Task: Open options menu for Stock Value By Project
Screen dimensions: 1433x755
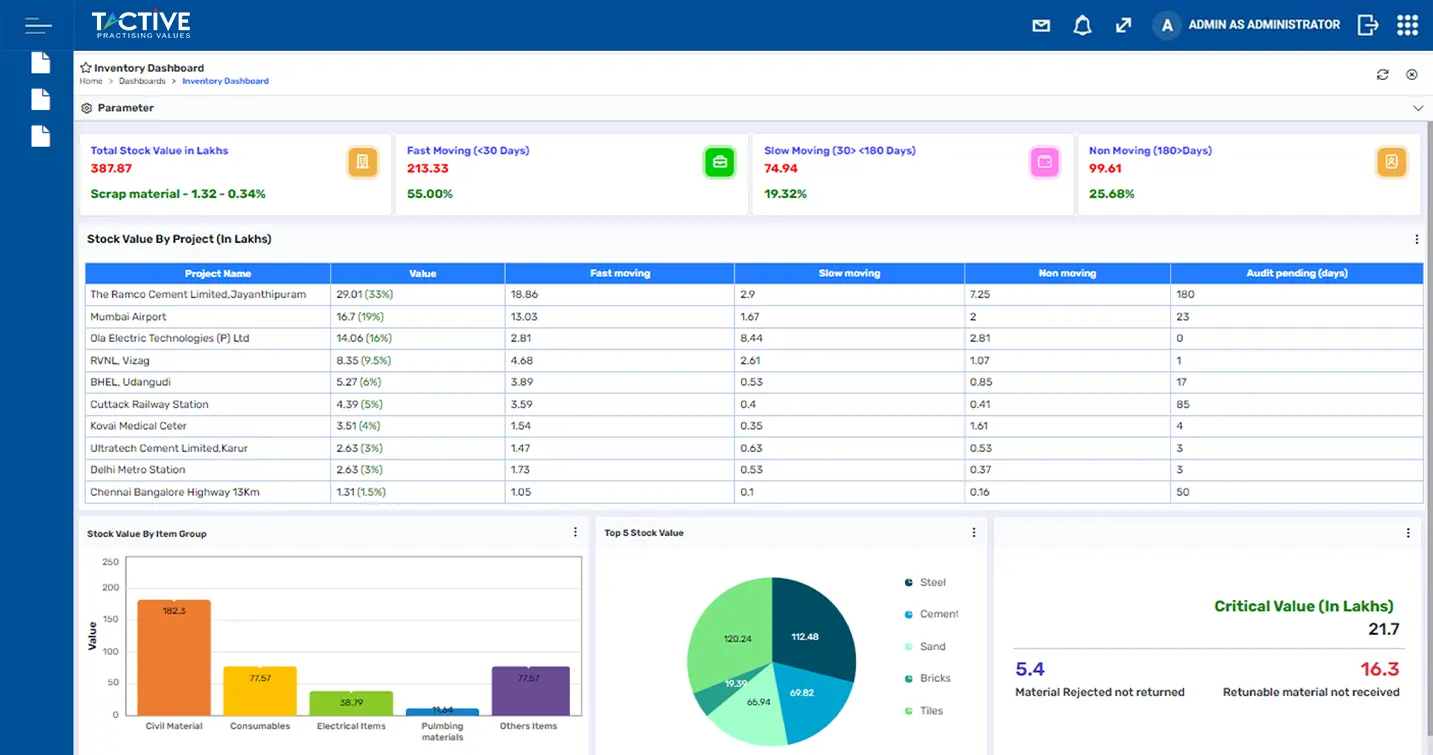Action: [1416, 239]
